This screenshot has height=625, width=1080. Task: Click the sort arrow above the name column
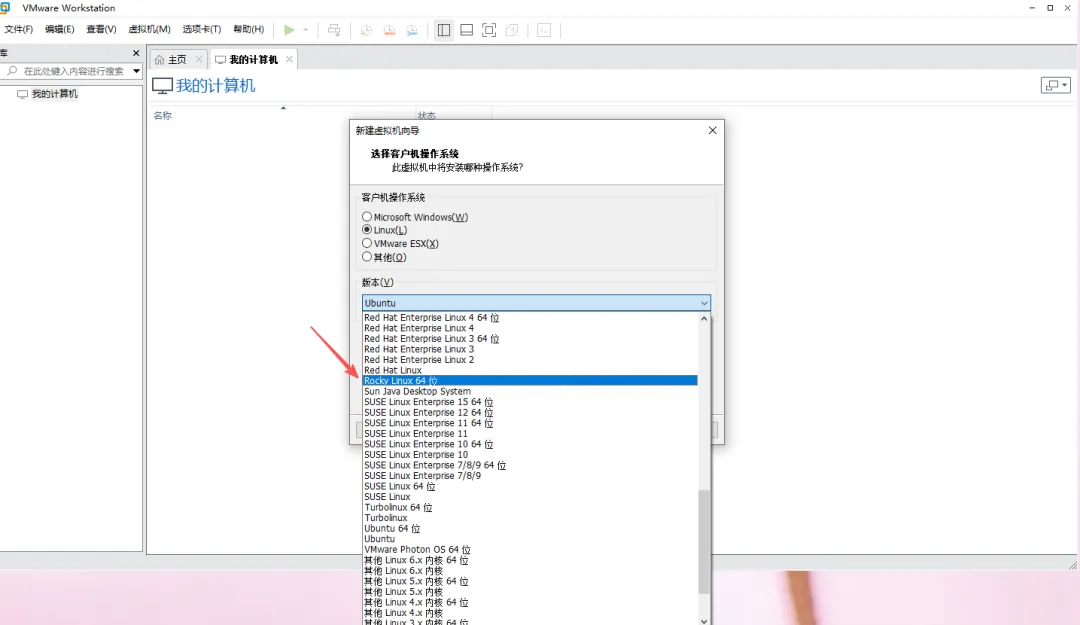click(283, 108)
